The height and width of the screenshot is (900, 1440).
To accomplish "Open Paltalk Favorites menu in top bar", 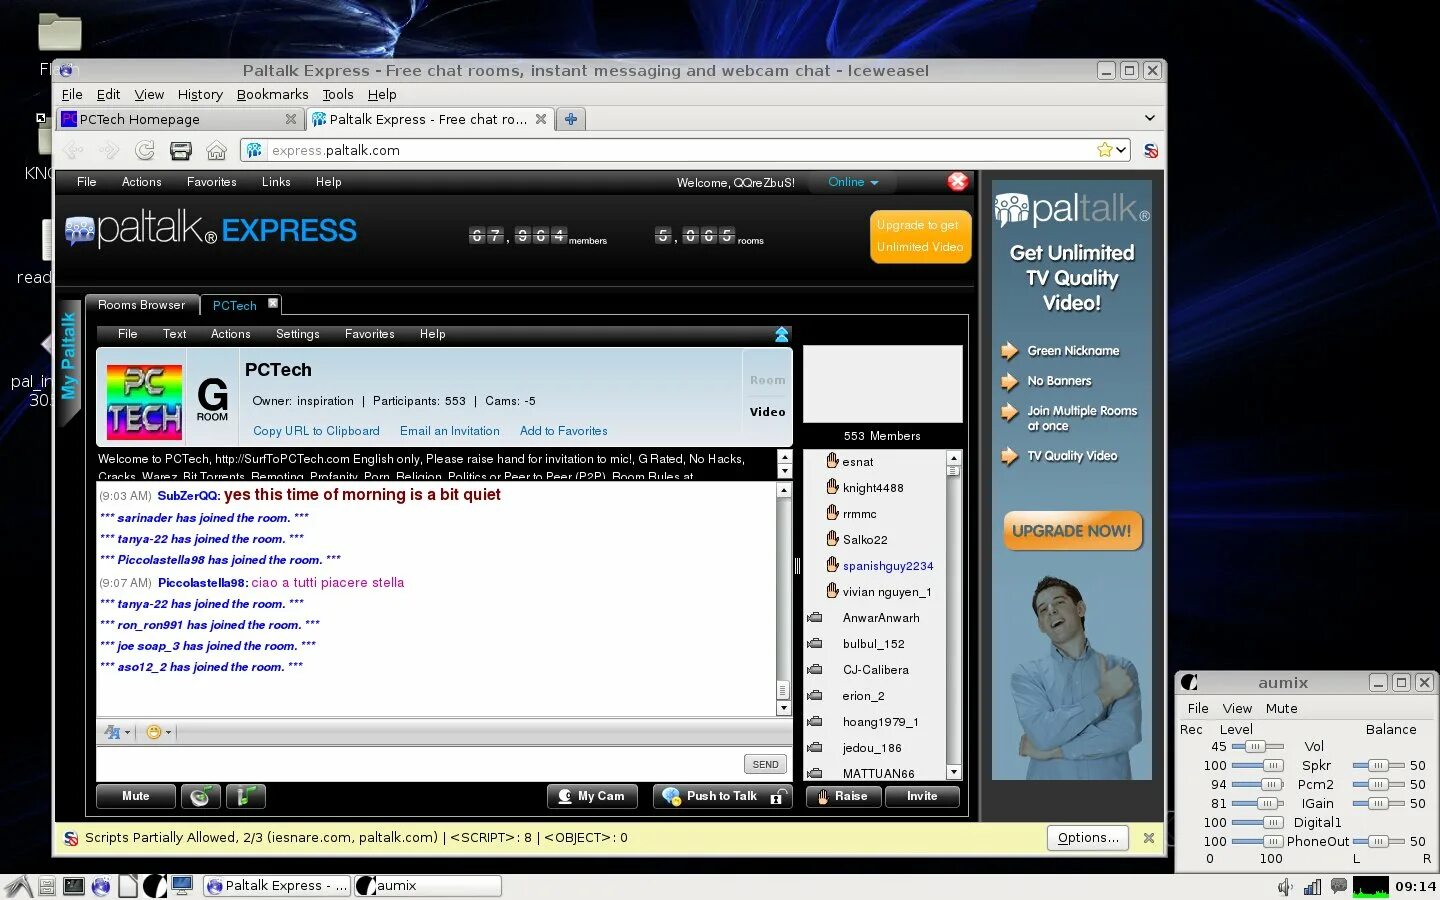I will click(x=211, y=182).
